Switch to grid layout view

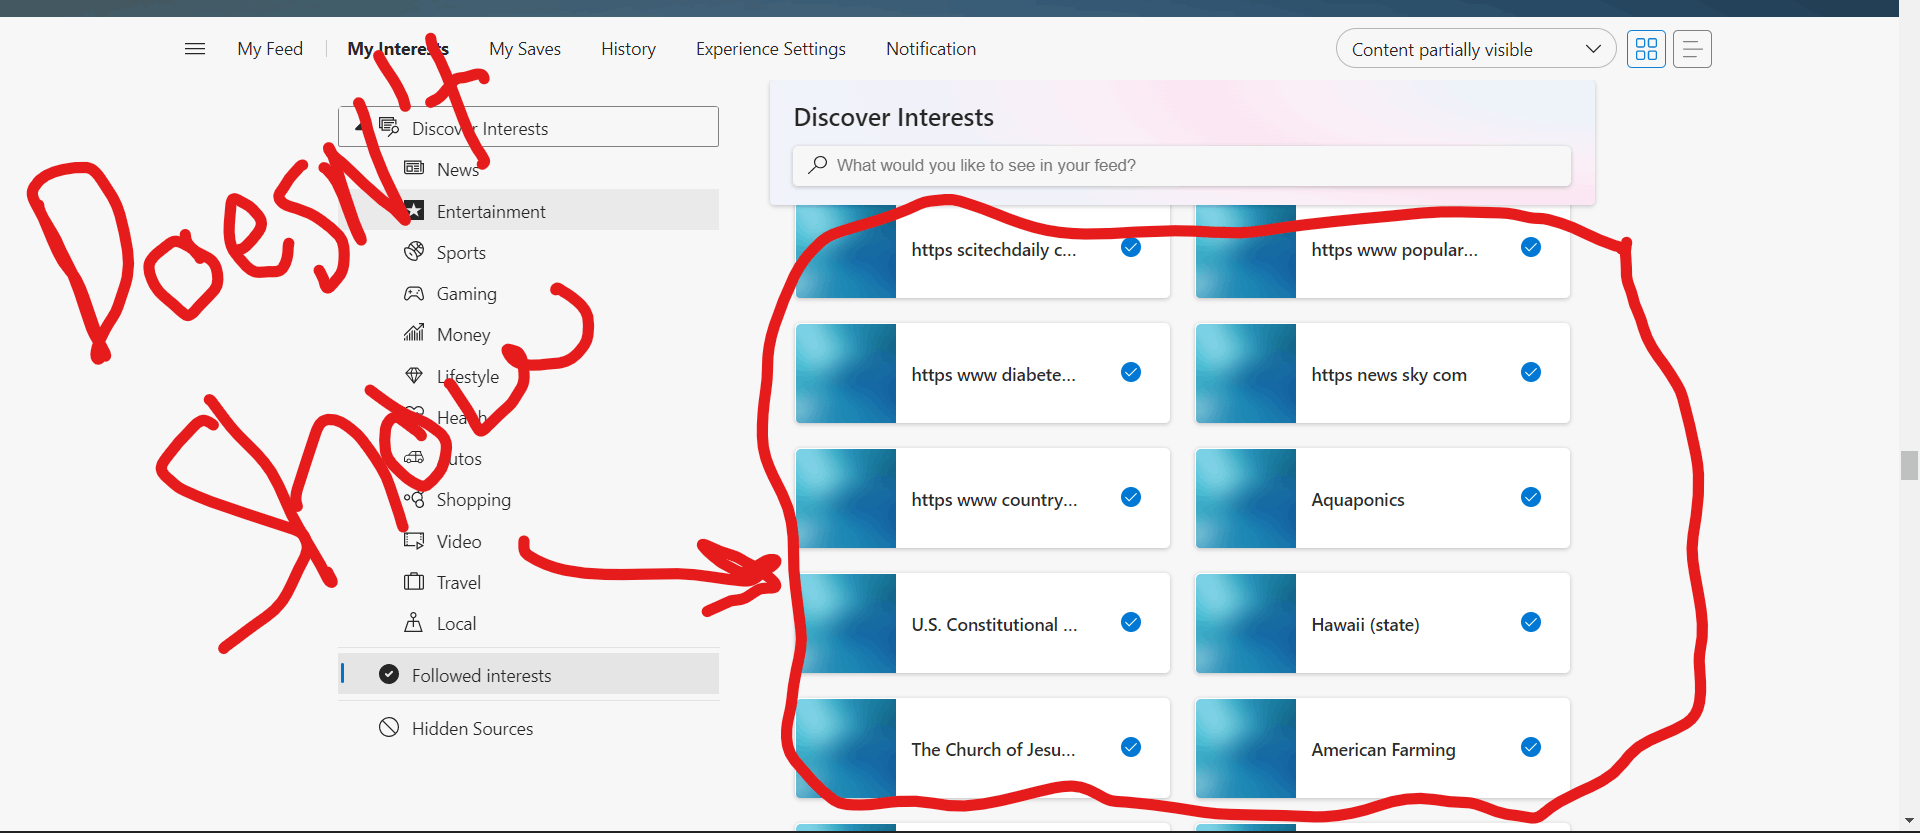click(1646, 49)
